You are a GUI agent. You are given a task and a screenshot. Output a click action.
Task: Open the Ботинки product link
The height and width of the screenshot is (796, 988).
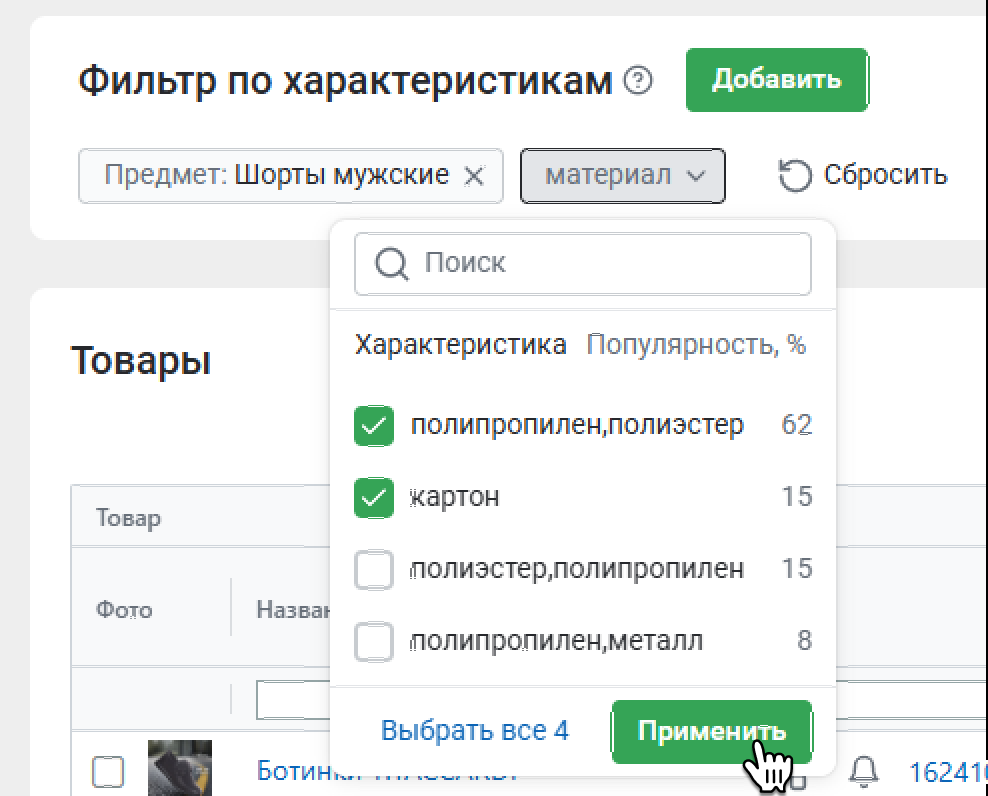[x=386, y=771]
